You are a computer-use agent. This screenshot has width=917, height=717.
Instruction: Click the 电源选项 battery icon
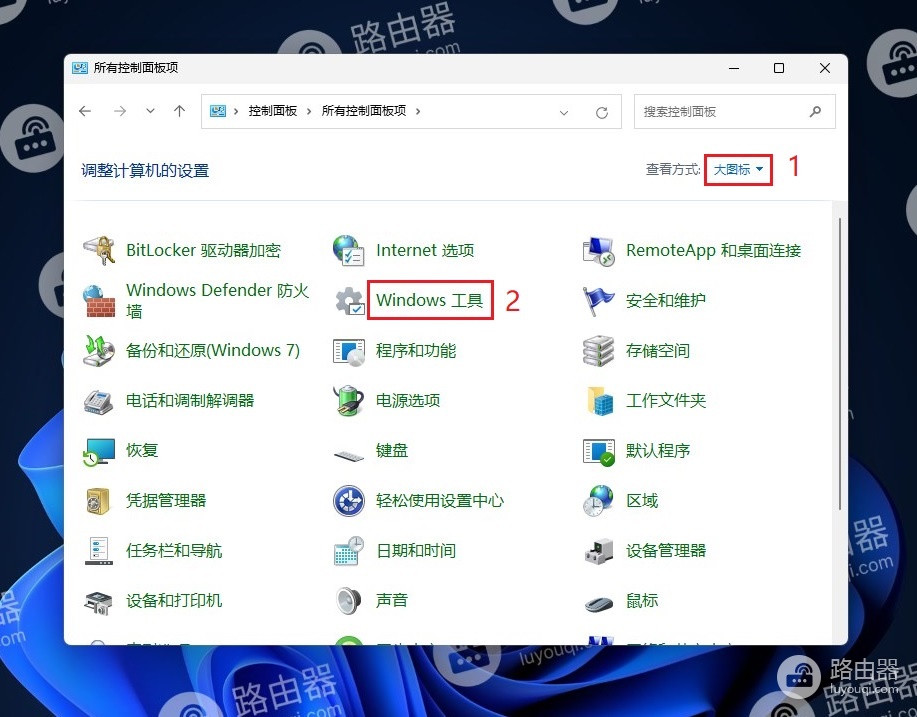pyautogui.click(x=349, y=401)
